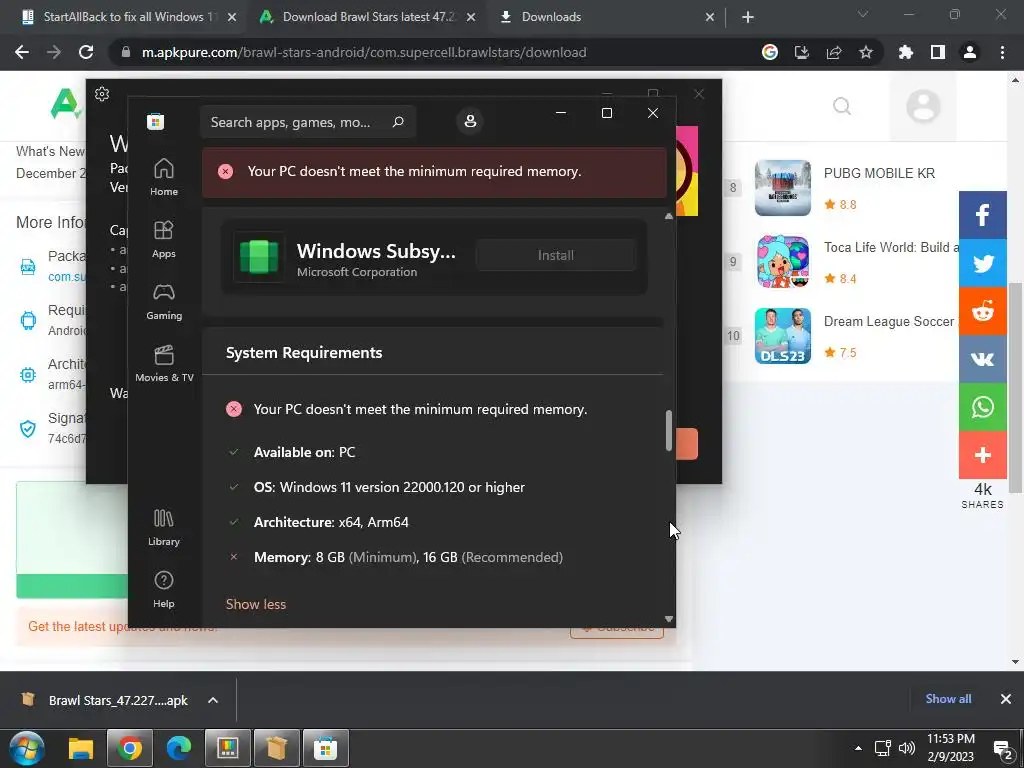The height and width of the screenshot is (768, 1024).
Task: Switch to StartAllBack tab
Action: click(x=121, y=17)
